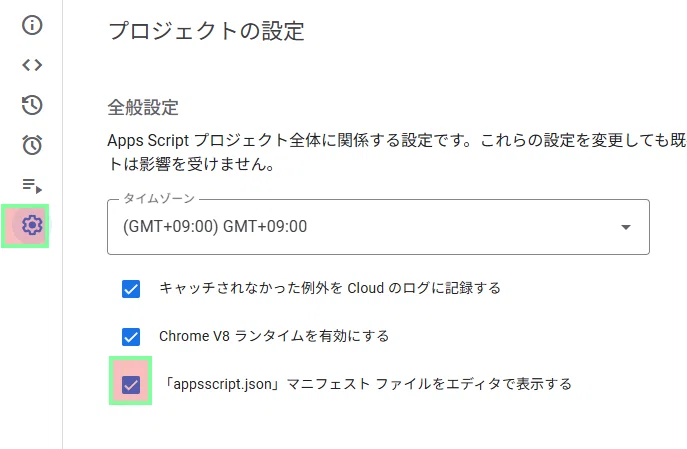Select the Project Settings gear icon
This screenshot has height=449, width=687.
click(32, 225)
